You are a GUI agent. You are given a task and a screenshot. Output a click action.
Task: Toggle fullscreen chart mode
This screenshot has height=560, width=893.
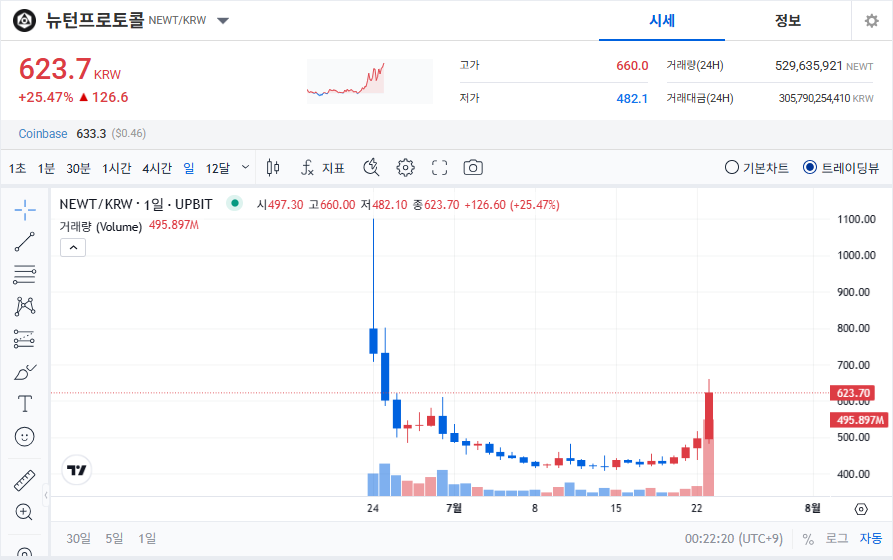click(439, 168)
